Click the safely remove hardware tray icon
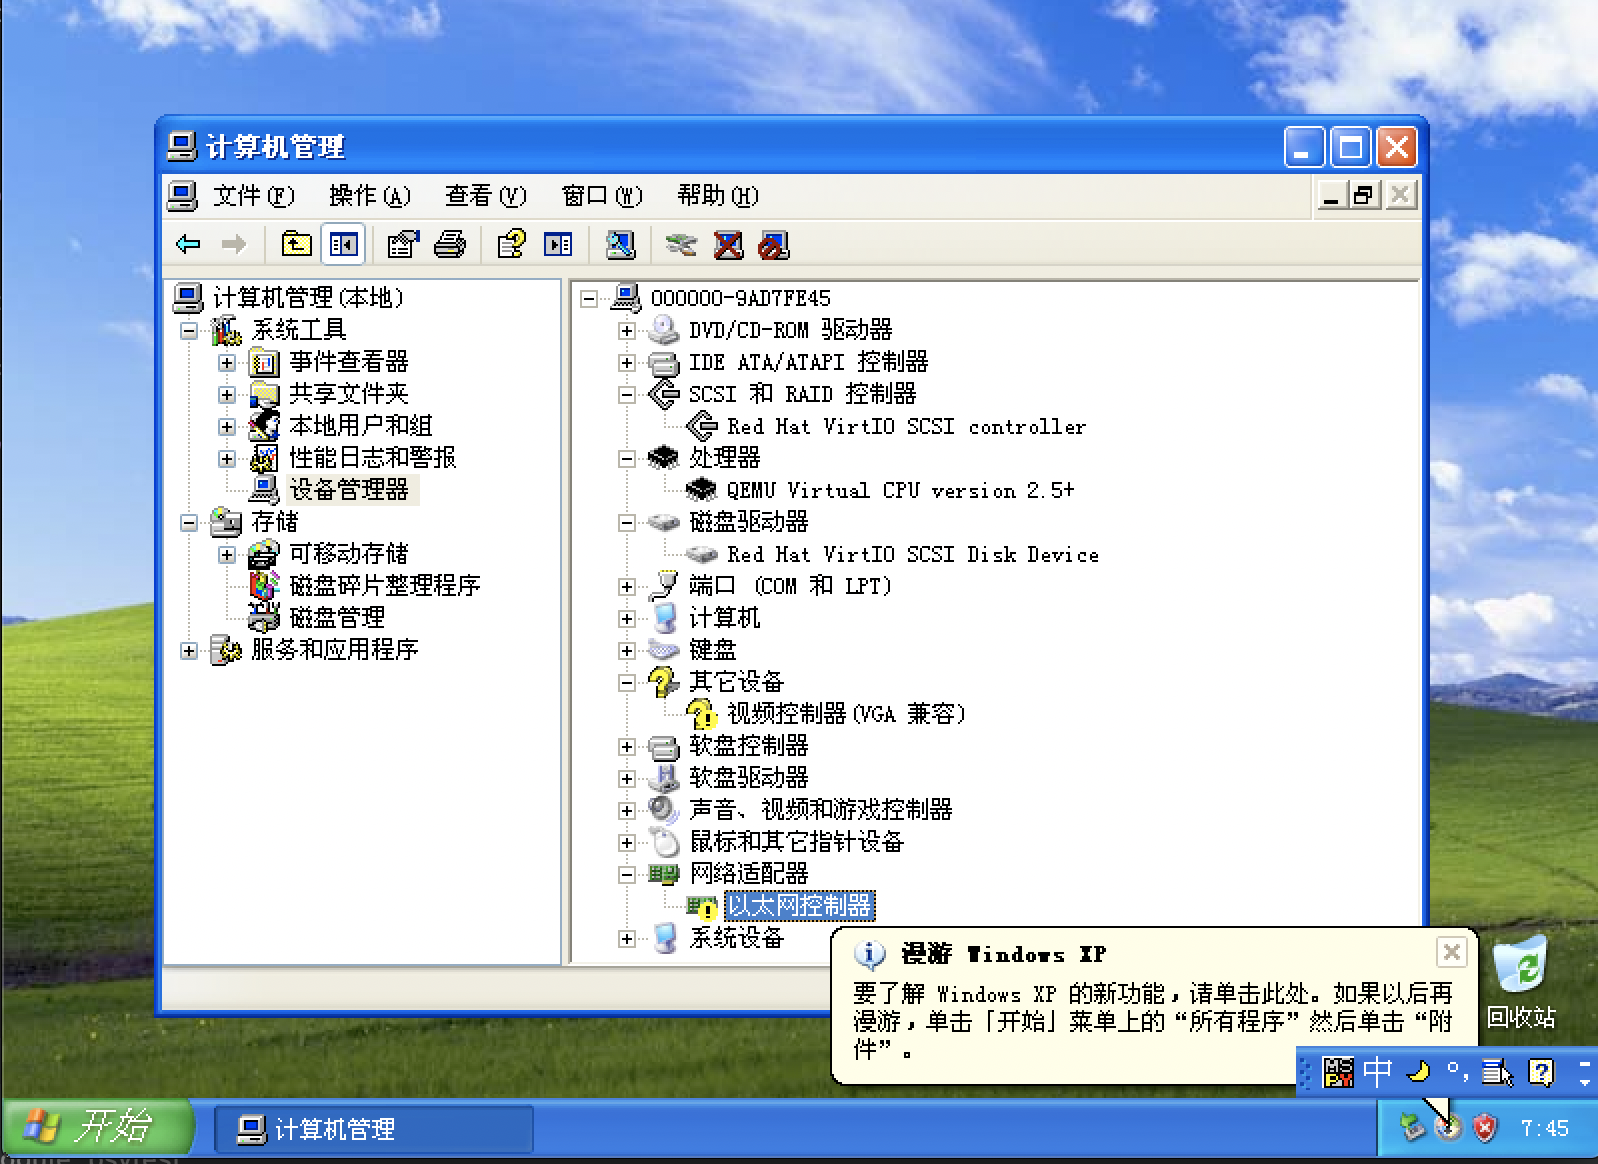Viewport: 1598px width, 1164px height. [x=1412, y=1128]
